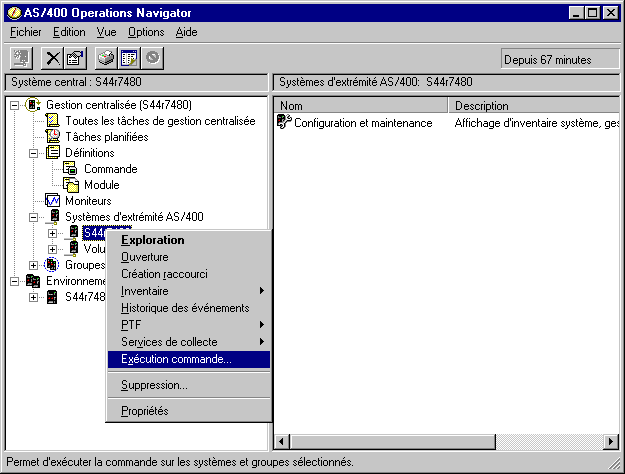Open Services de collecte submenu entry
The image size is (625, 474).
click(189, 342)
